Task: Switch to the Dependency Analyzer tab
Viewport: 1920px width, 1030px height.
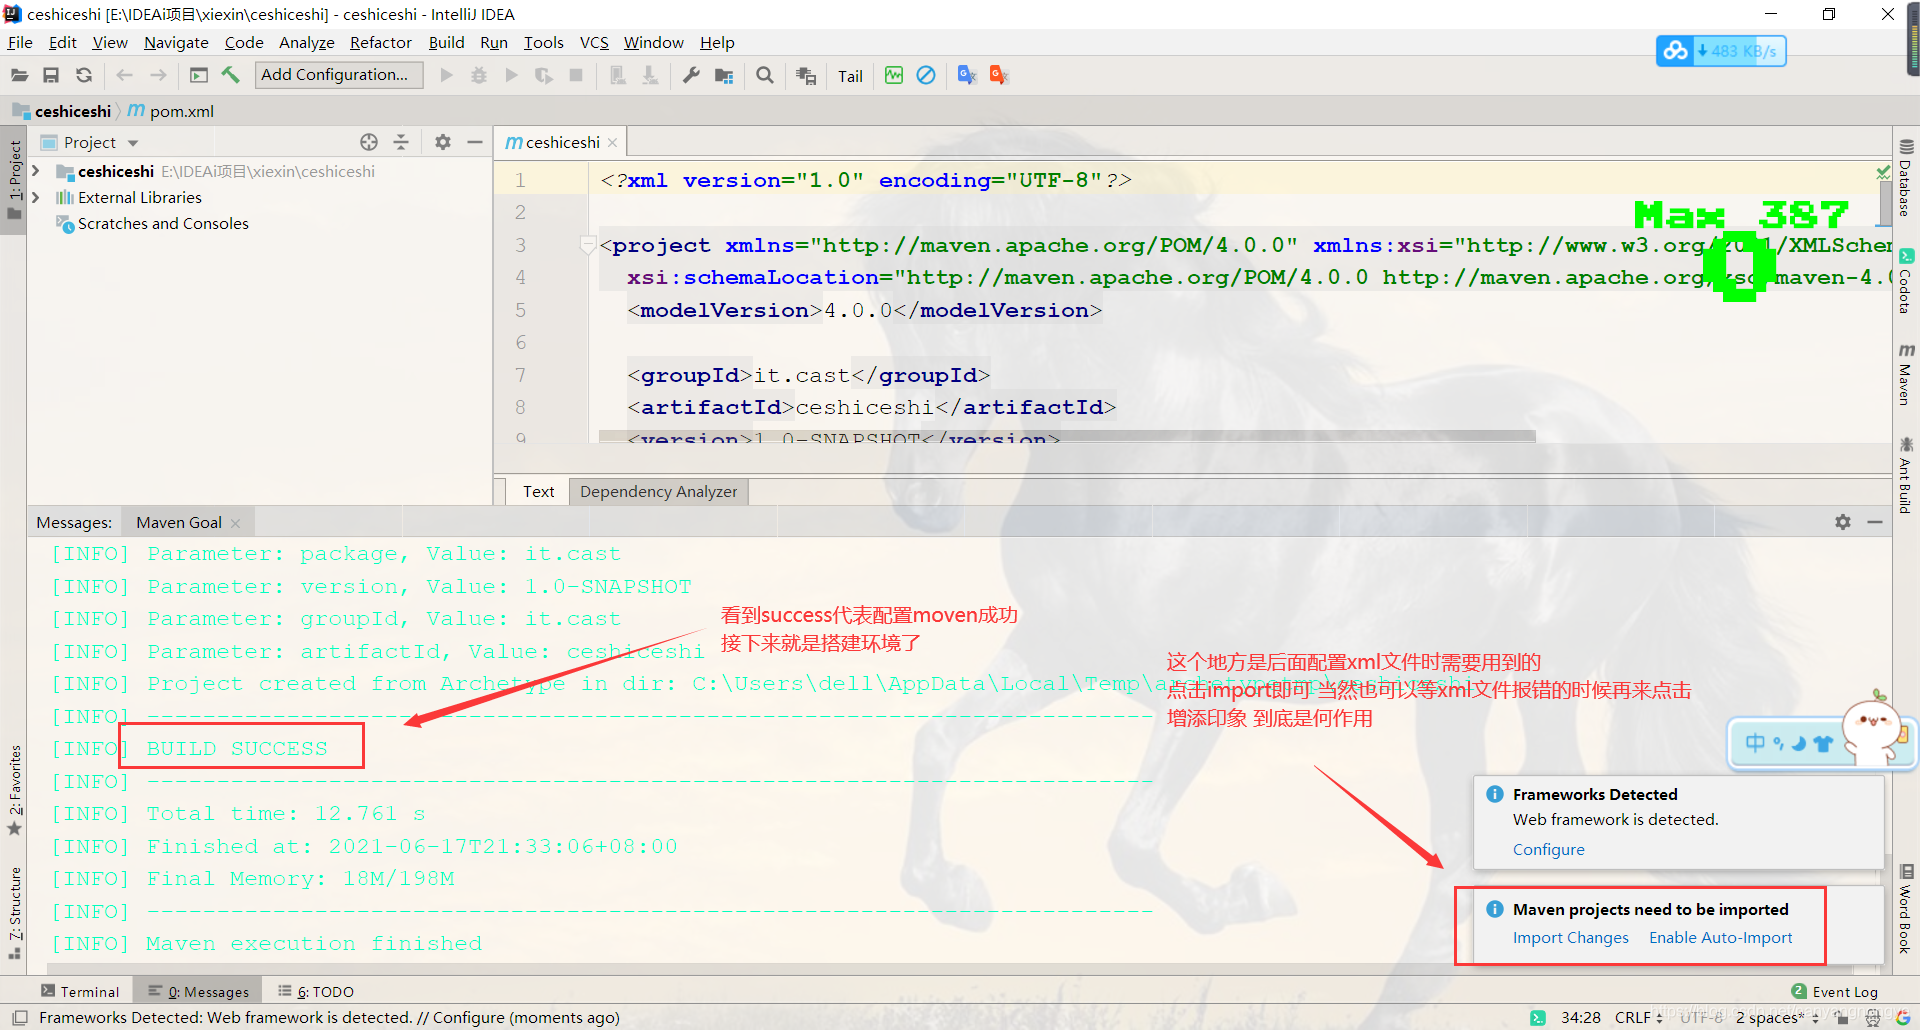Action: tap(658, 492)
